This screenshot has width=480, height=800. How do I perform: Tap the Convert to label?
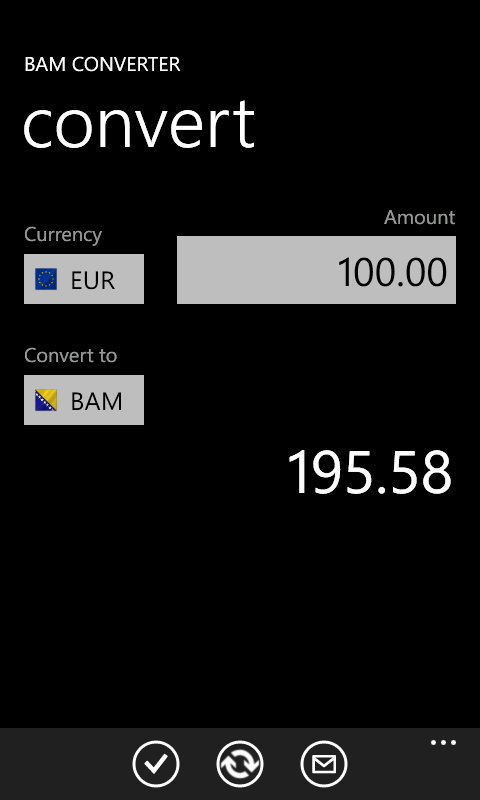pos(70,355)
